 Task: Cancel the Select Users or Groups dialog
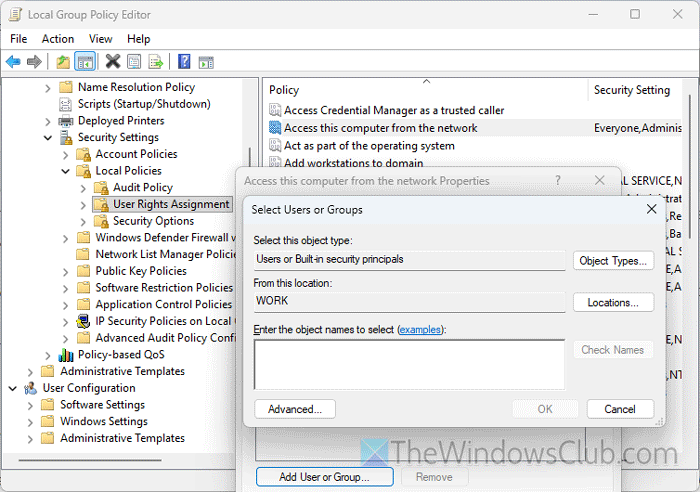[x=620, y=409]
